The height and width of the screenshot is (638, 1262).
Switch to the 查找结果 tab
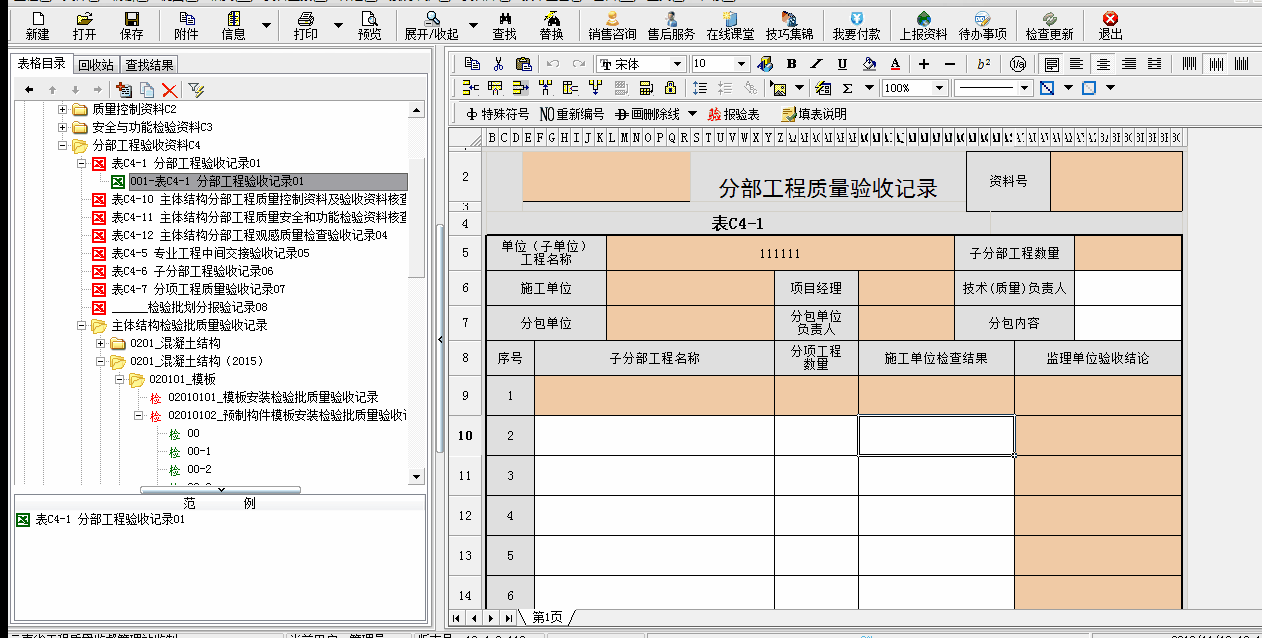point(149,66)
